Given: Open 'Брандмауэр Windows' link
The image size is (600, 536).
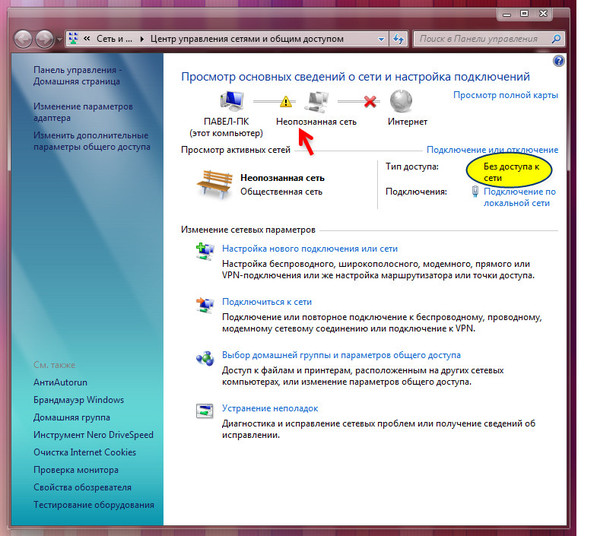Looking at the screenshot, I should tap(78, 400).
